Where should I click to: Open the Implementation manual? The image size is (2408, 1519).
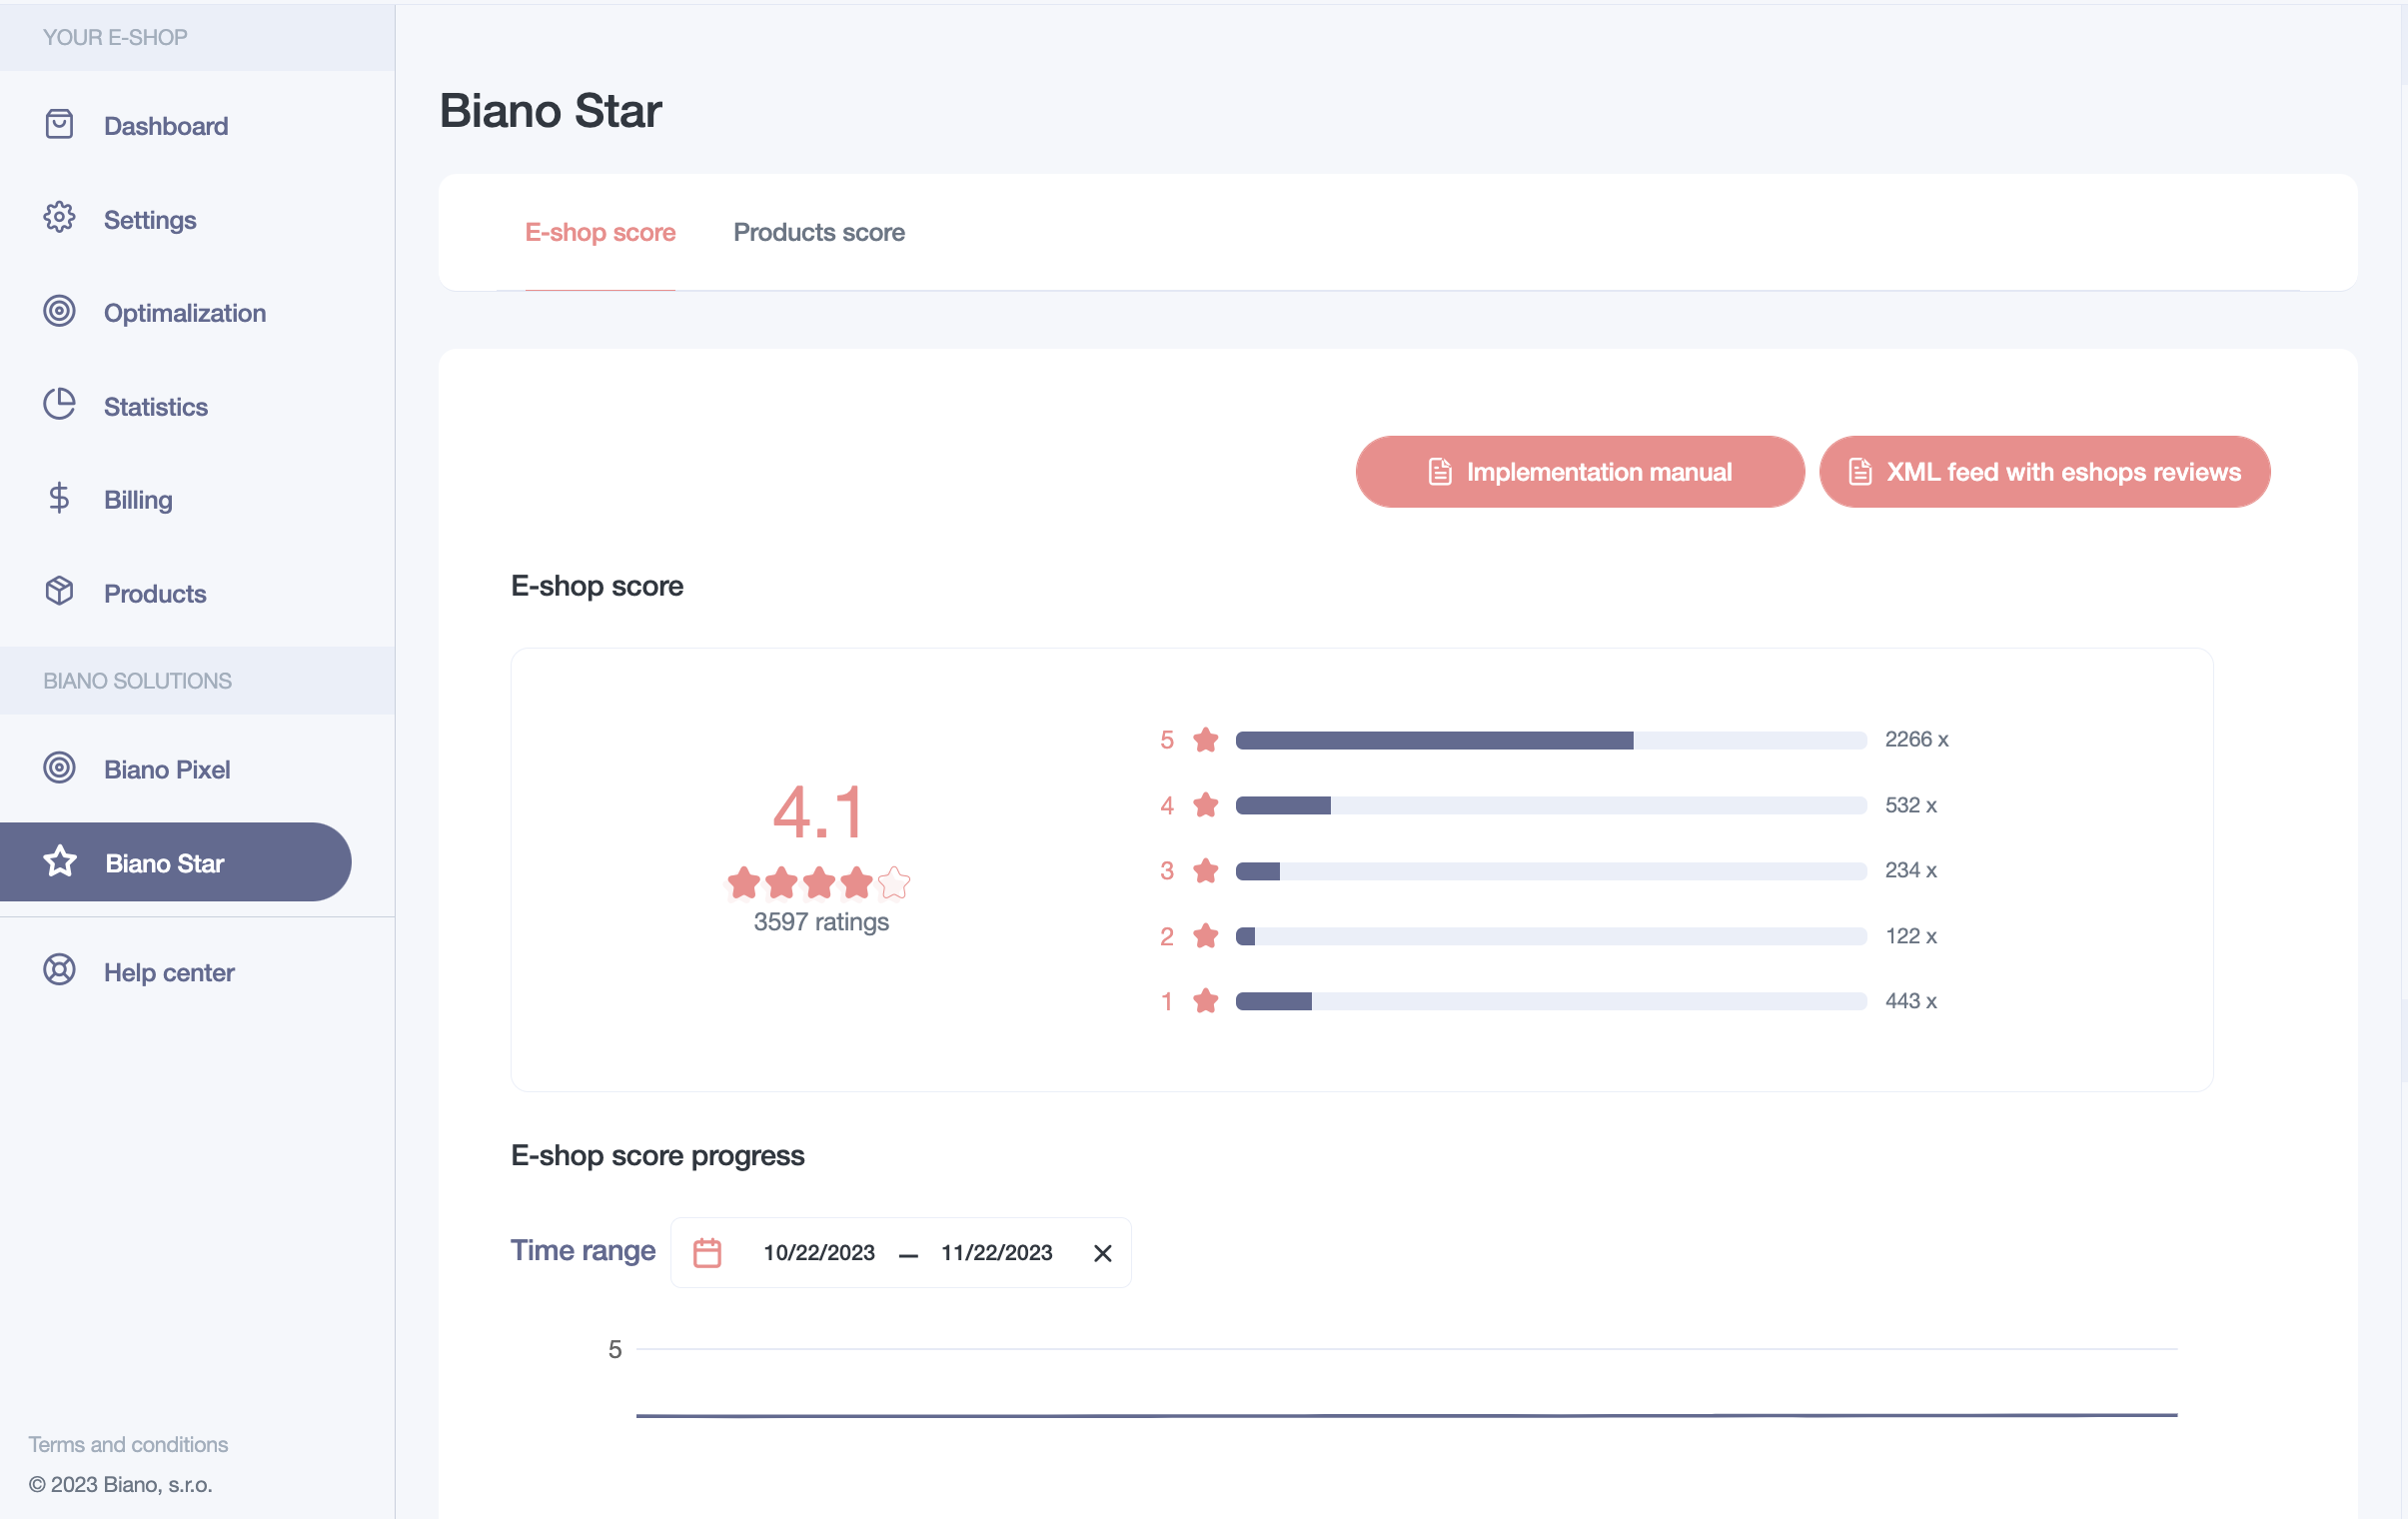pos(1580,471)
